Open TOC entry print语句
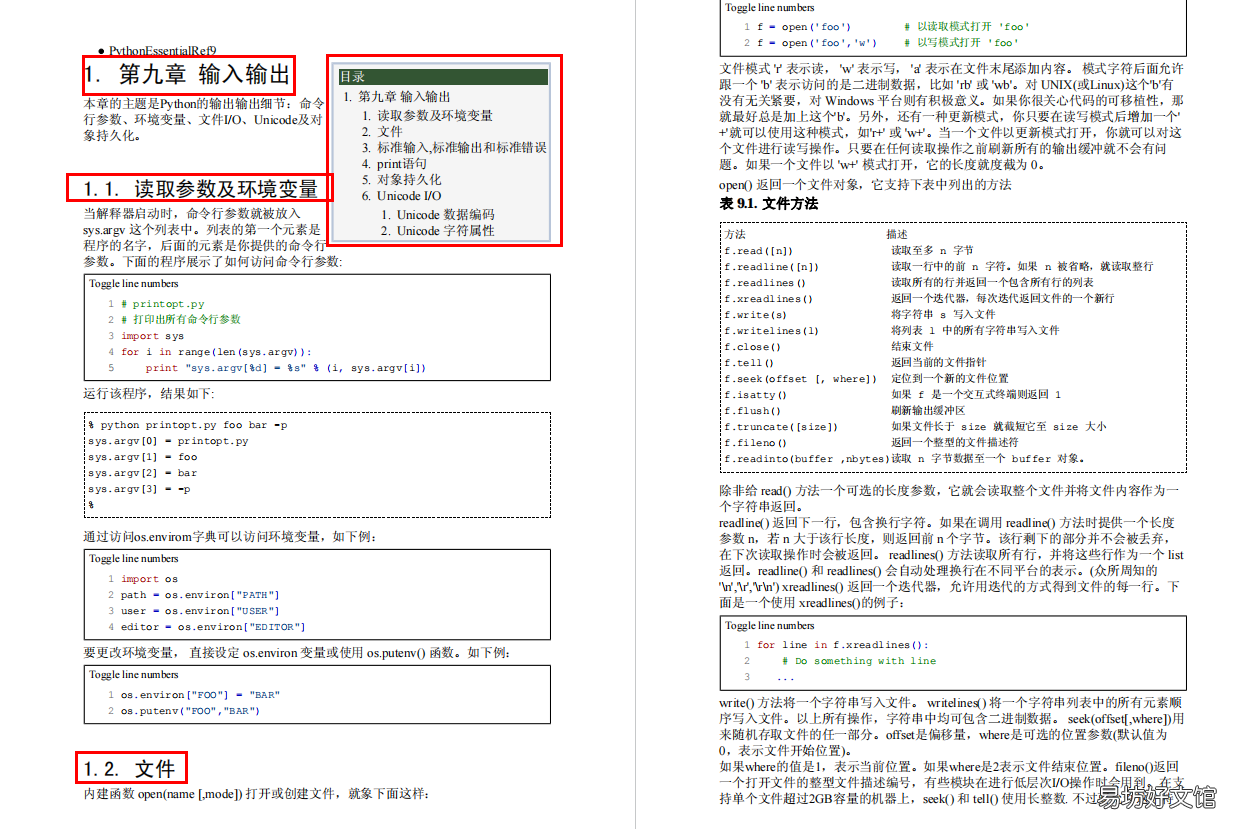The height and width of the screenshot is (829, 1244). [402, 164]
